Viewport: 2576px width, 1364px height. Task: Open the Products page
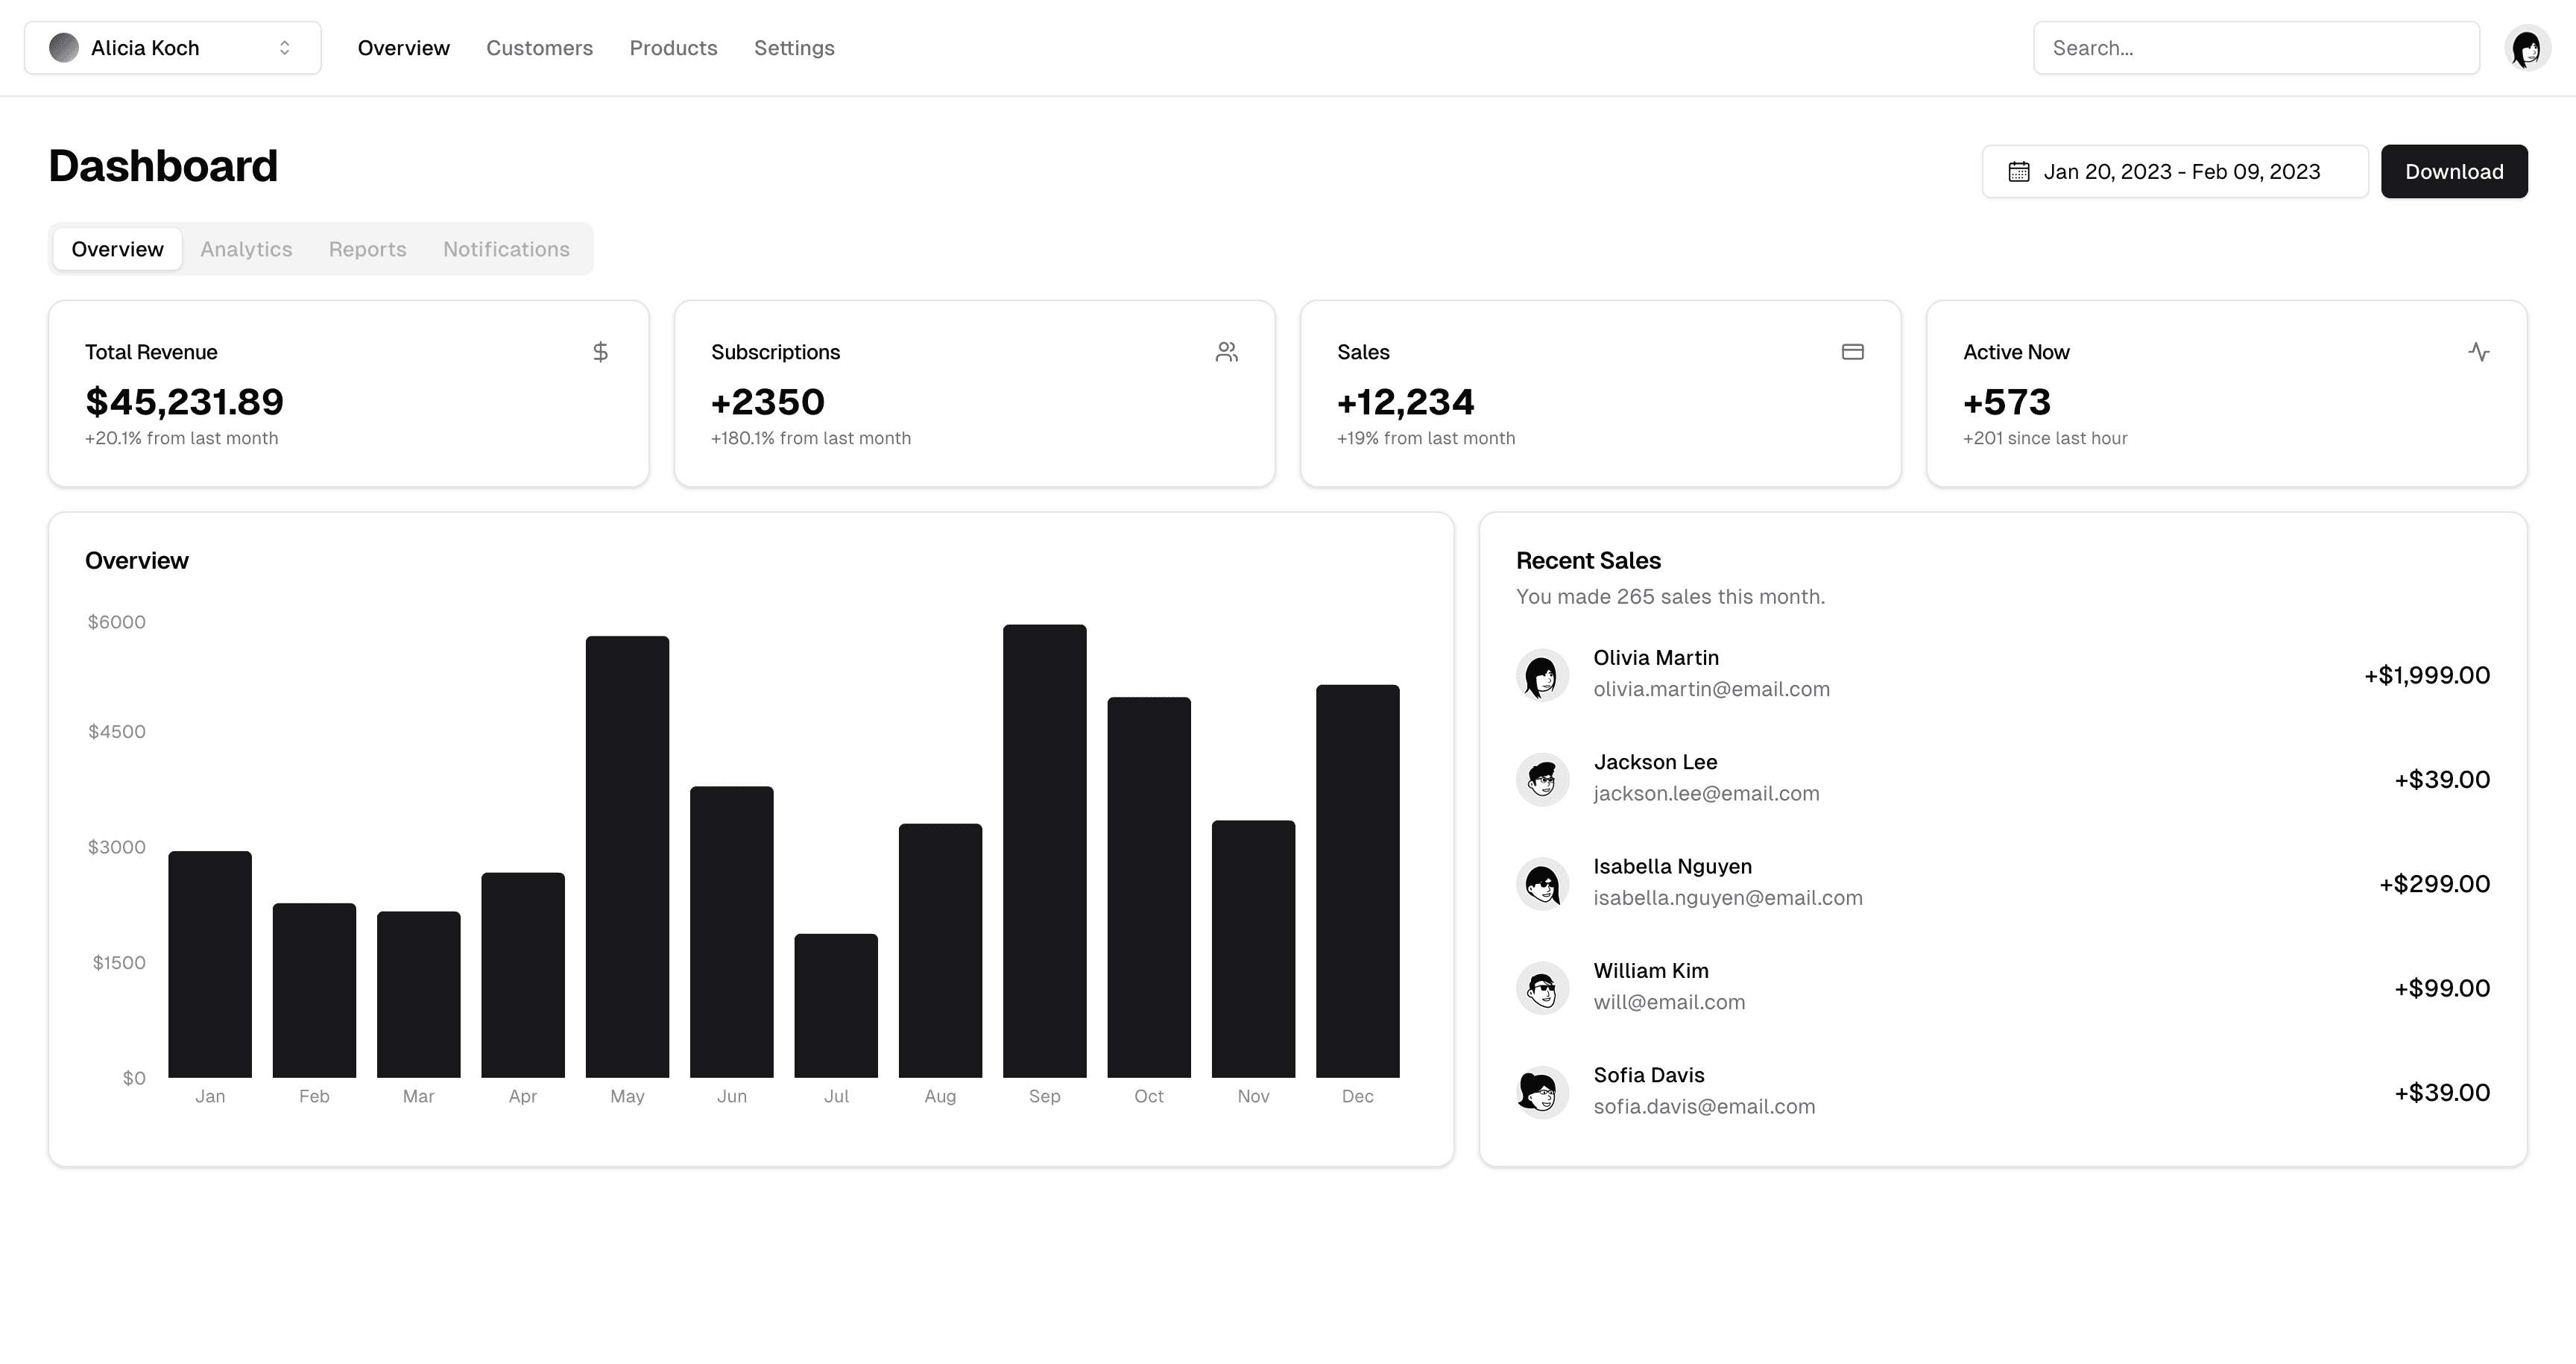click(673, 47)
